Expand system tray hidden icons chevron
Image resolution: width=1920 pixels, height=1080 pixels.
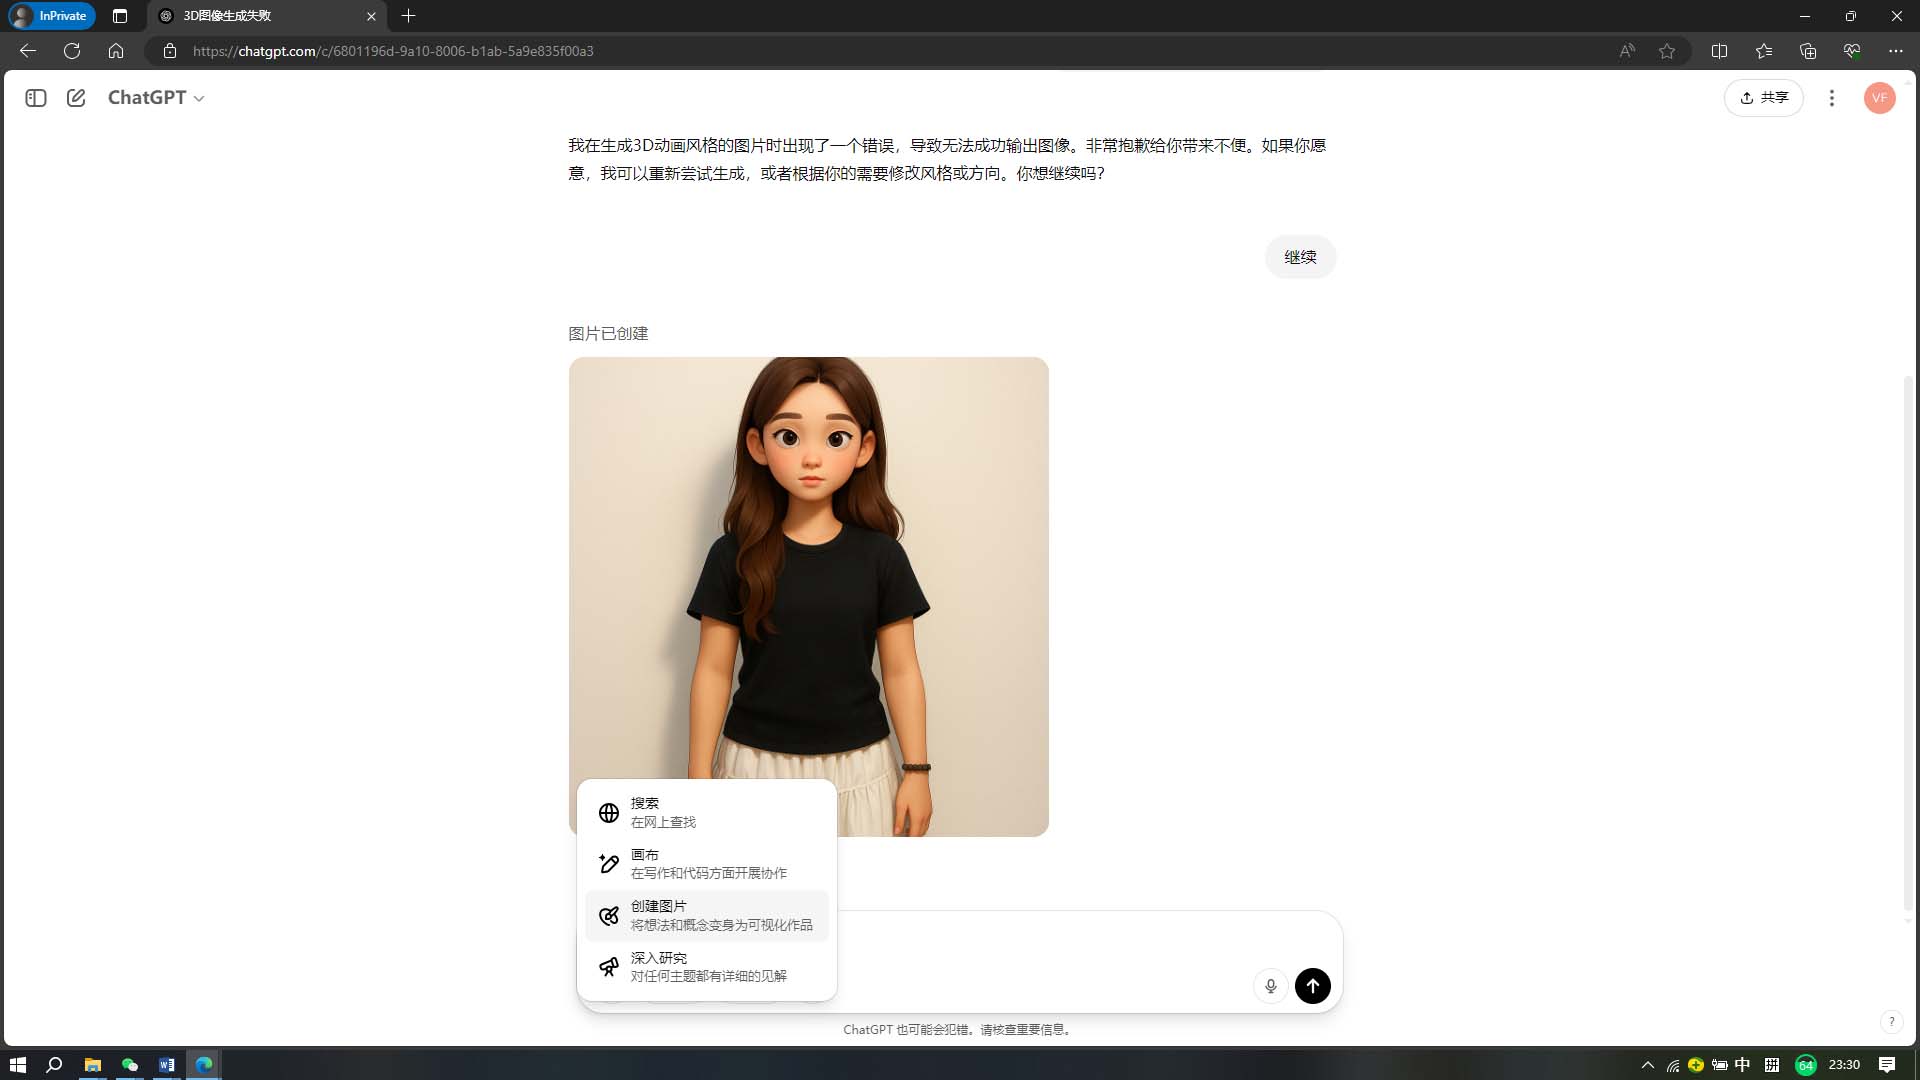1647,1065
